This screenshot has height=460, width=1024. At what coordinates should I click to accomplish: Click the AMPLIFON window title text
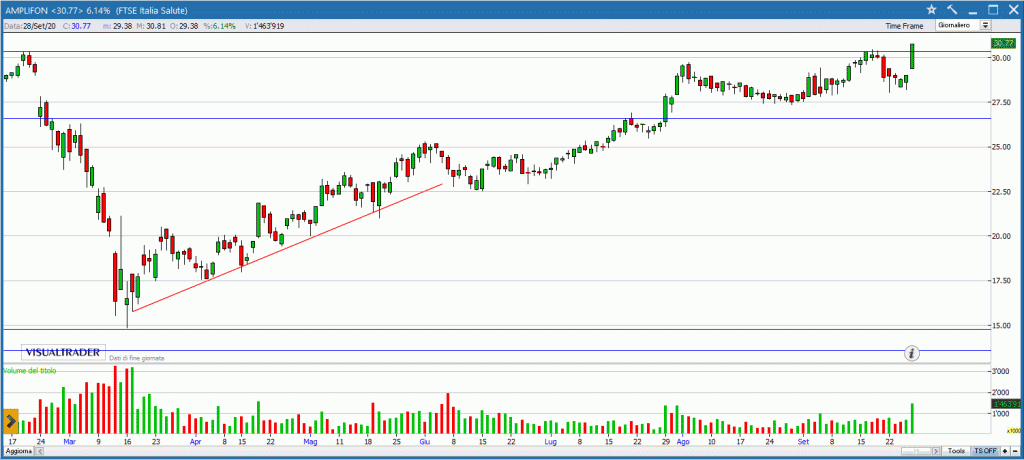[96, 9]
